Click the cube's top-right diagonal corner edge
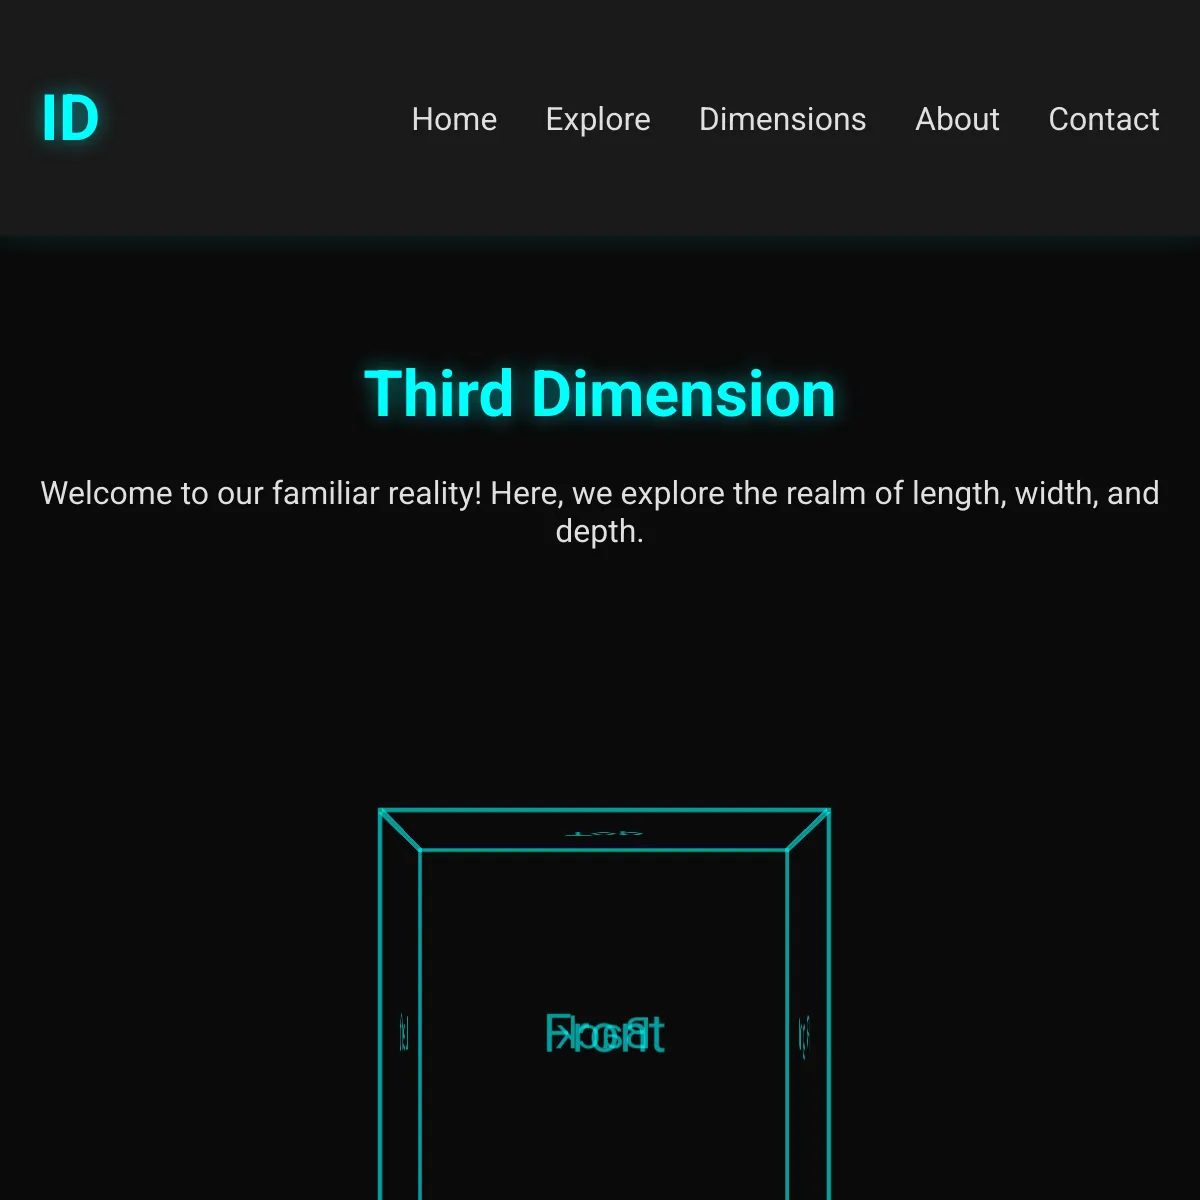Viewport: 1200px width, 1200px height. [x=808, y=830]
